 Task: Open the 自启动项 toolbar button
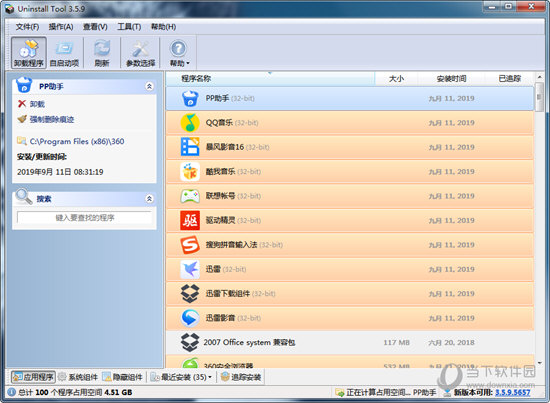pyautogui.click(x=65, y=53)
